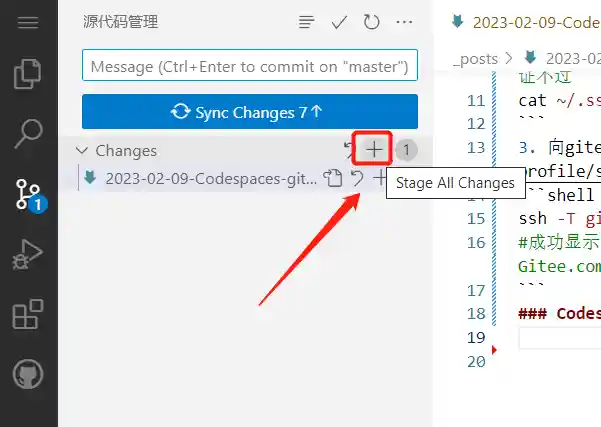Click the Sync Changes 7 button
This screenshot has width=601, height=427.
click(250, 112)
